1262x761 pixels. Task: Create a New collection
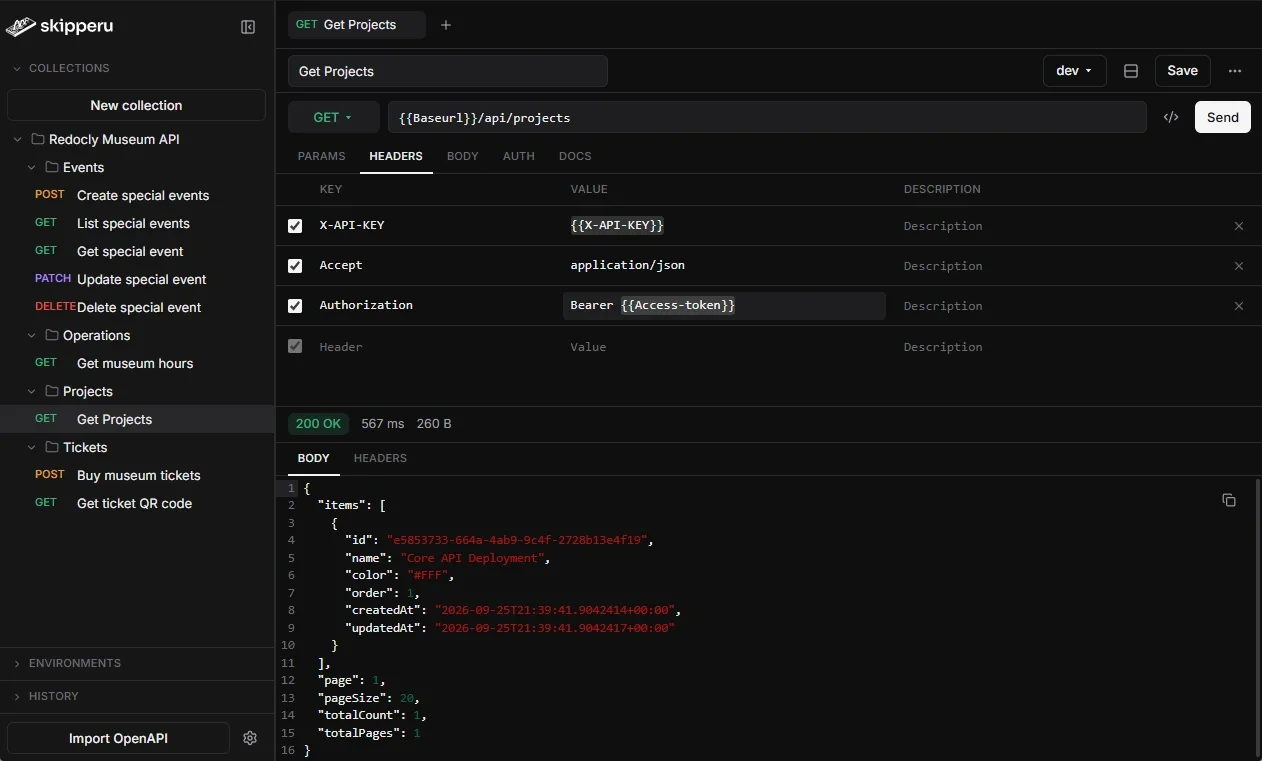tap(136, 105)
